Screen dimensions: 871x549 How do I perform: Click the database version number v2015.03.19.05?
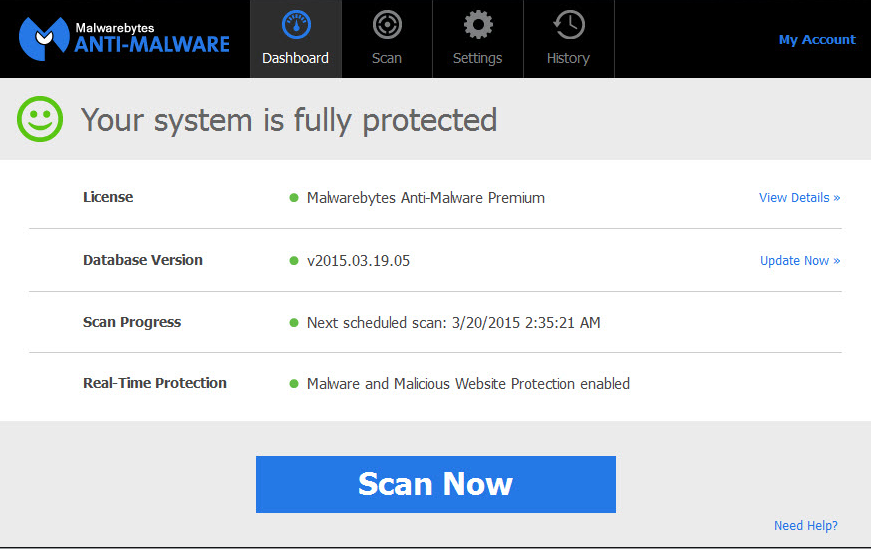tap(358, 261)
